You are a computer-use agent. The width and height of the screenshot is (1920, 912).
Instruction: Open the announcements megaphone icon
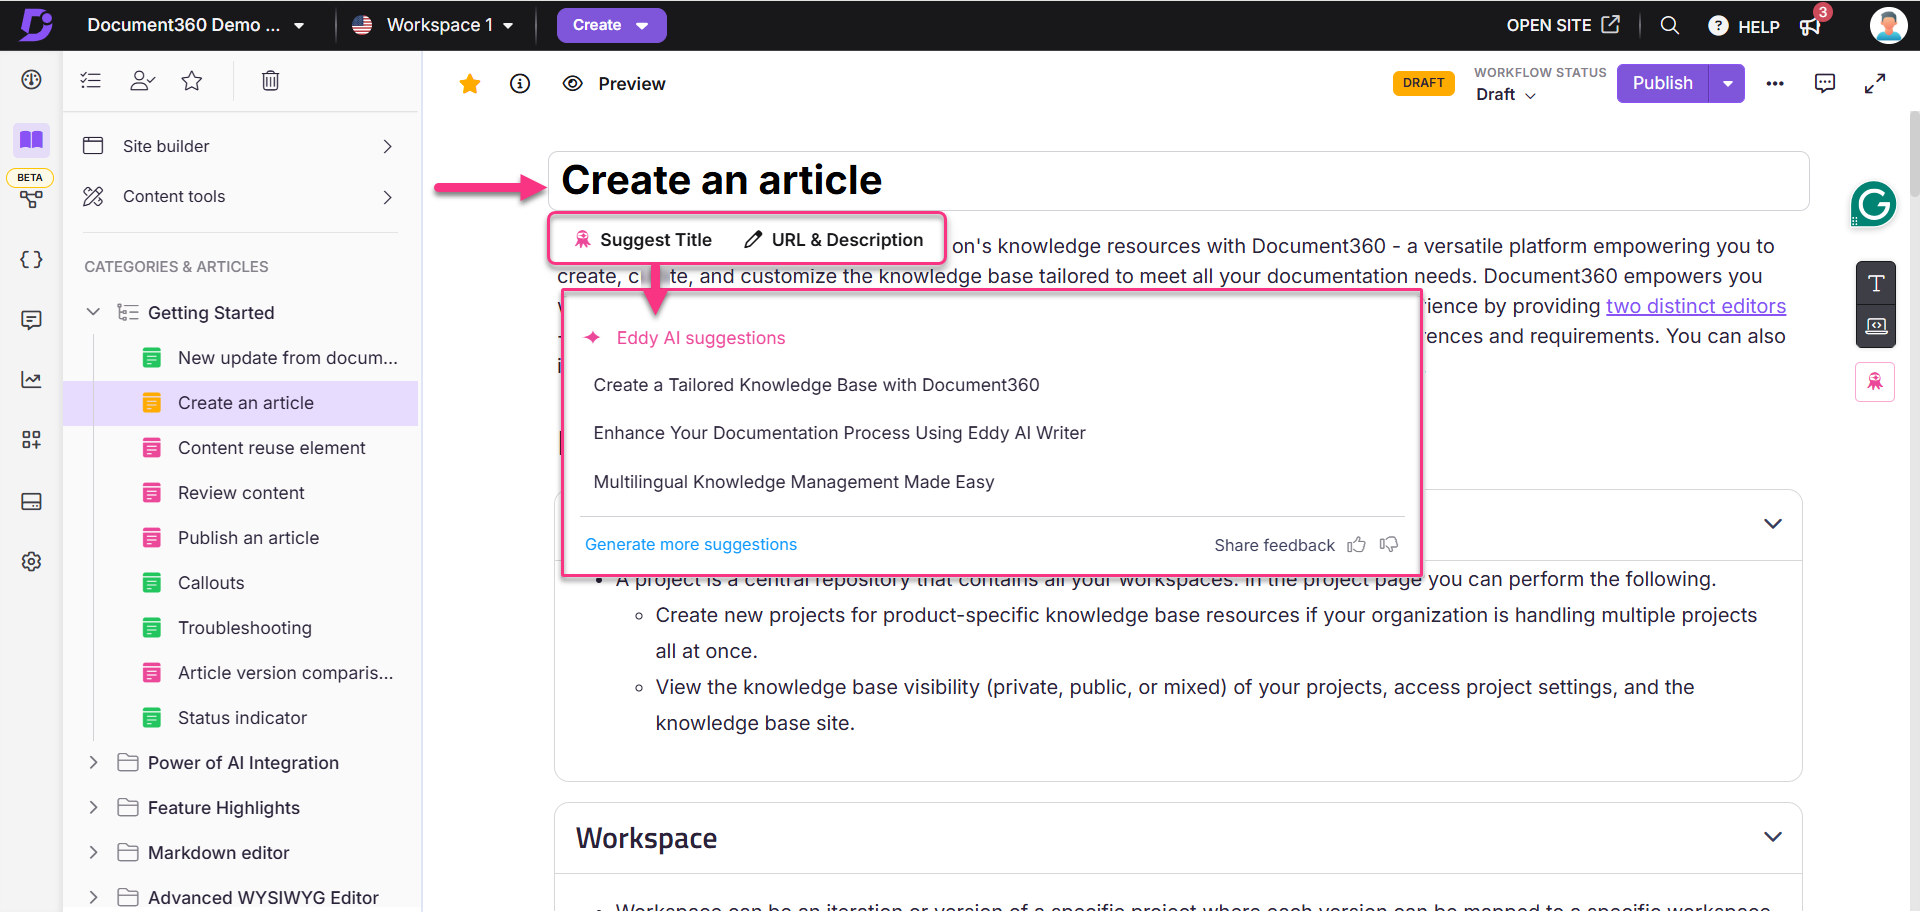click(x=1811, y=26)
